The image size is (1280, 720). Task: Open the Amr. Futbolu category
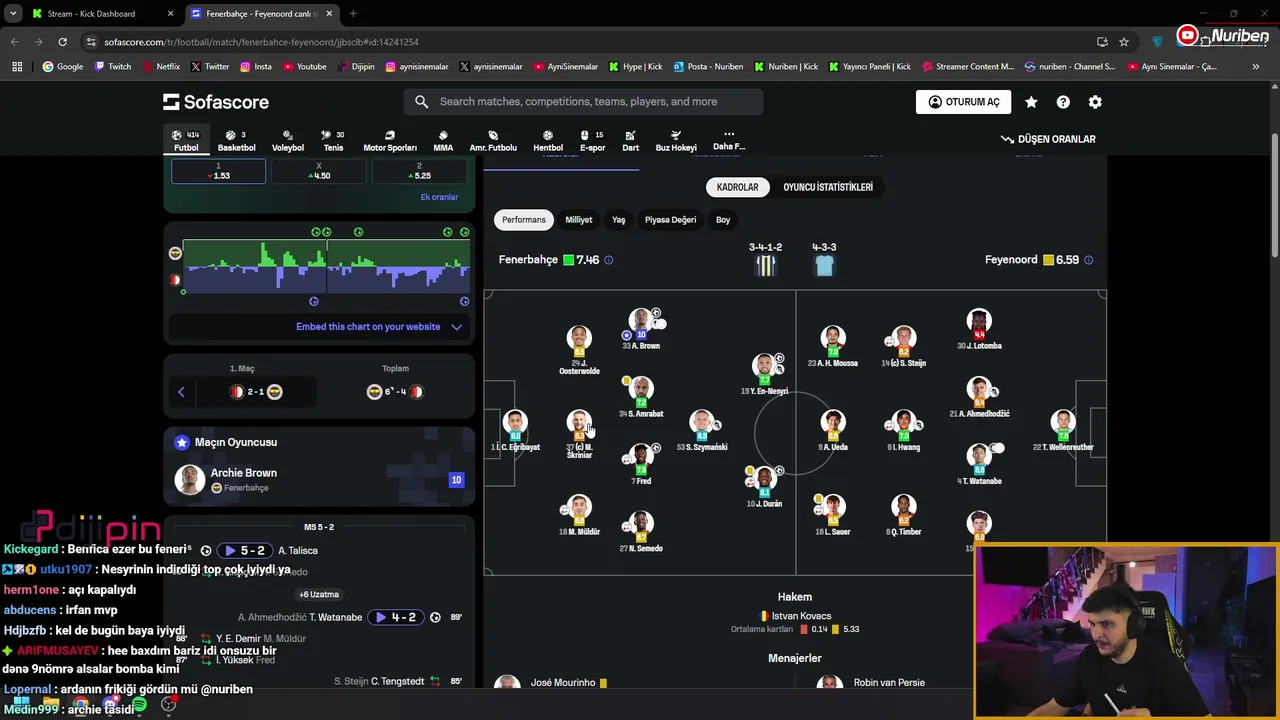(493, 141)
